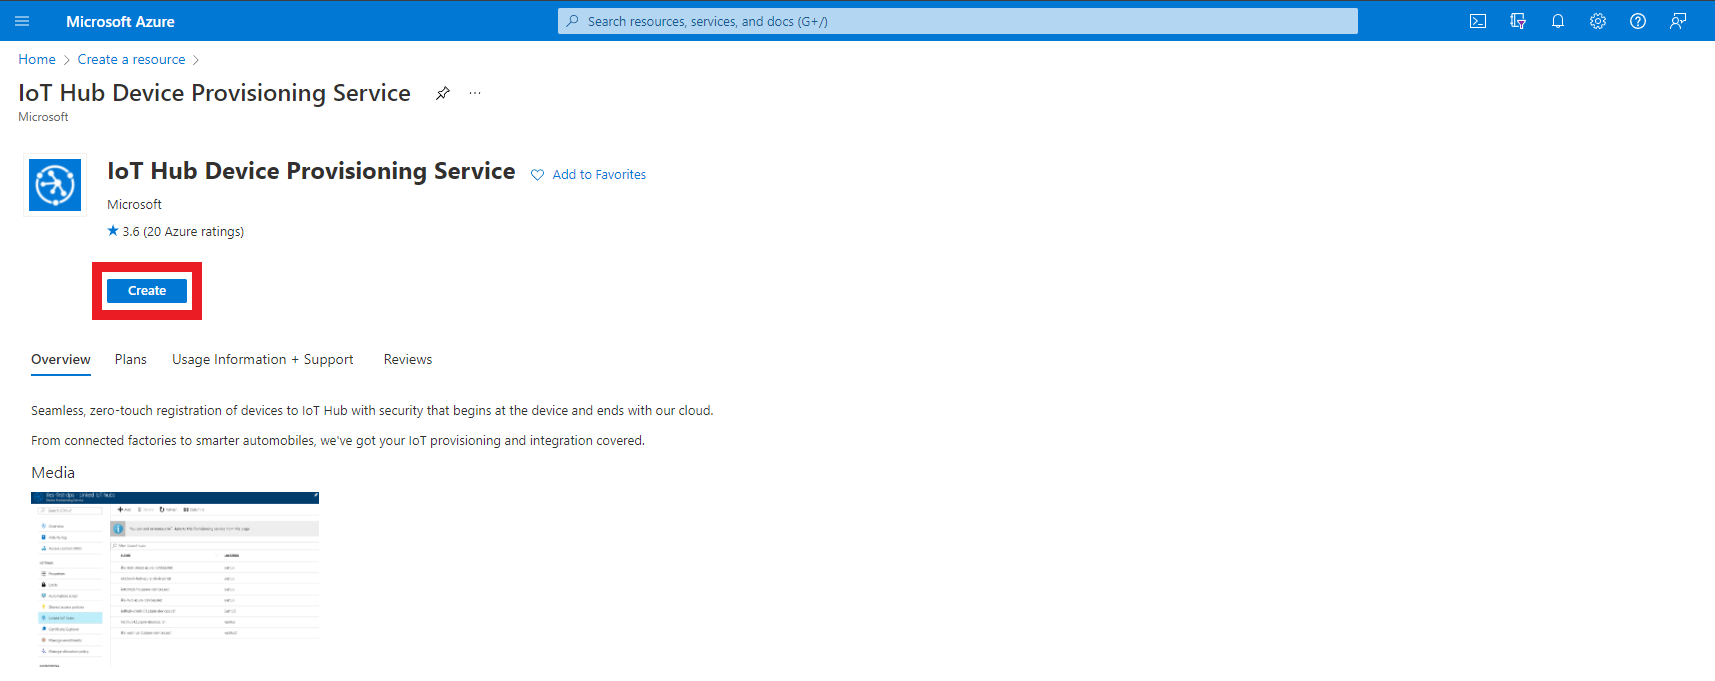Click the Microsoft publisher text under the product heading

point(134,204)
